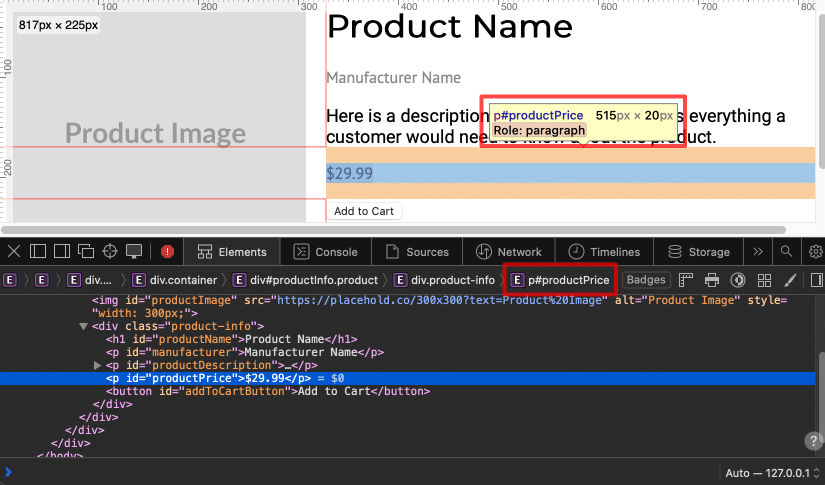Image resolution: width=825 pixels, height=485 pixels.
Task: Open the Sources tab
Action: pos(417,252)
